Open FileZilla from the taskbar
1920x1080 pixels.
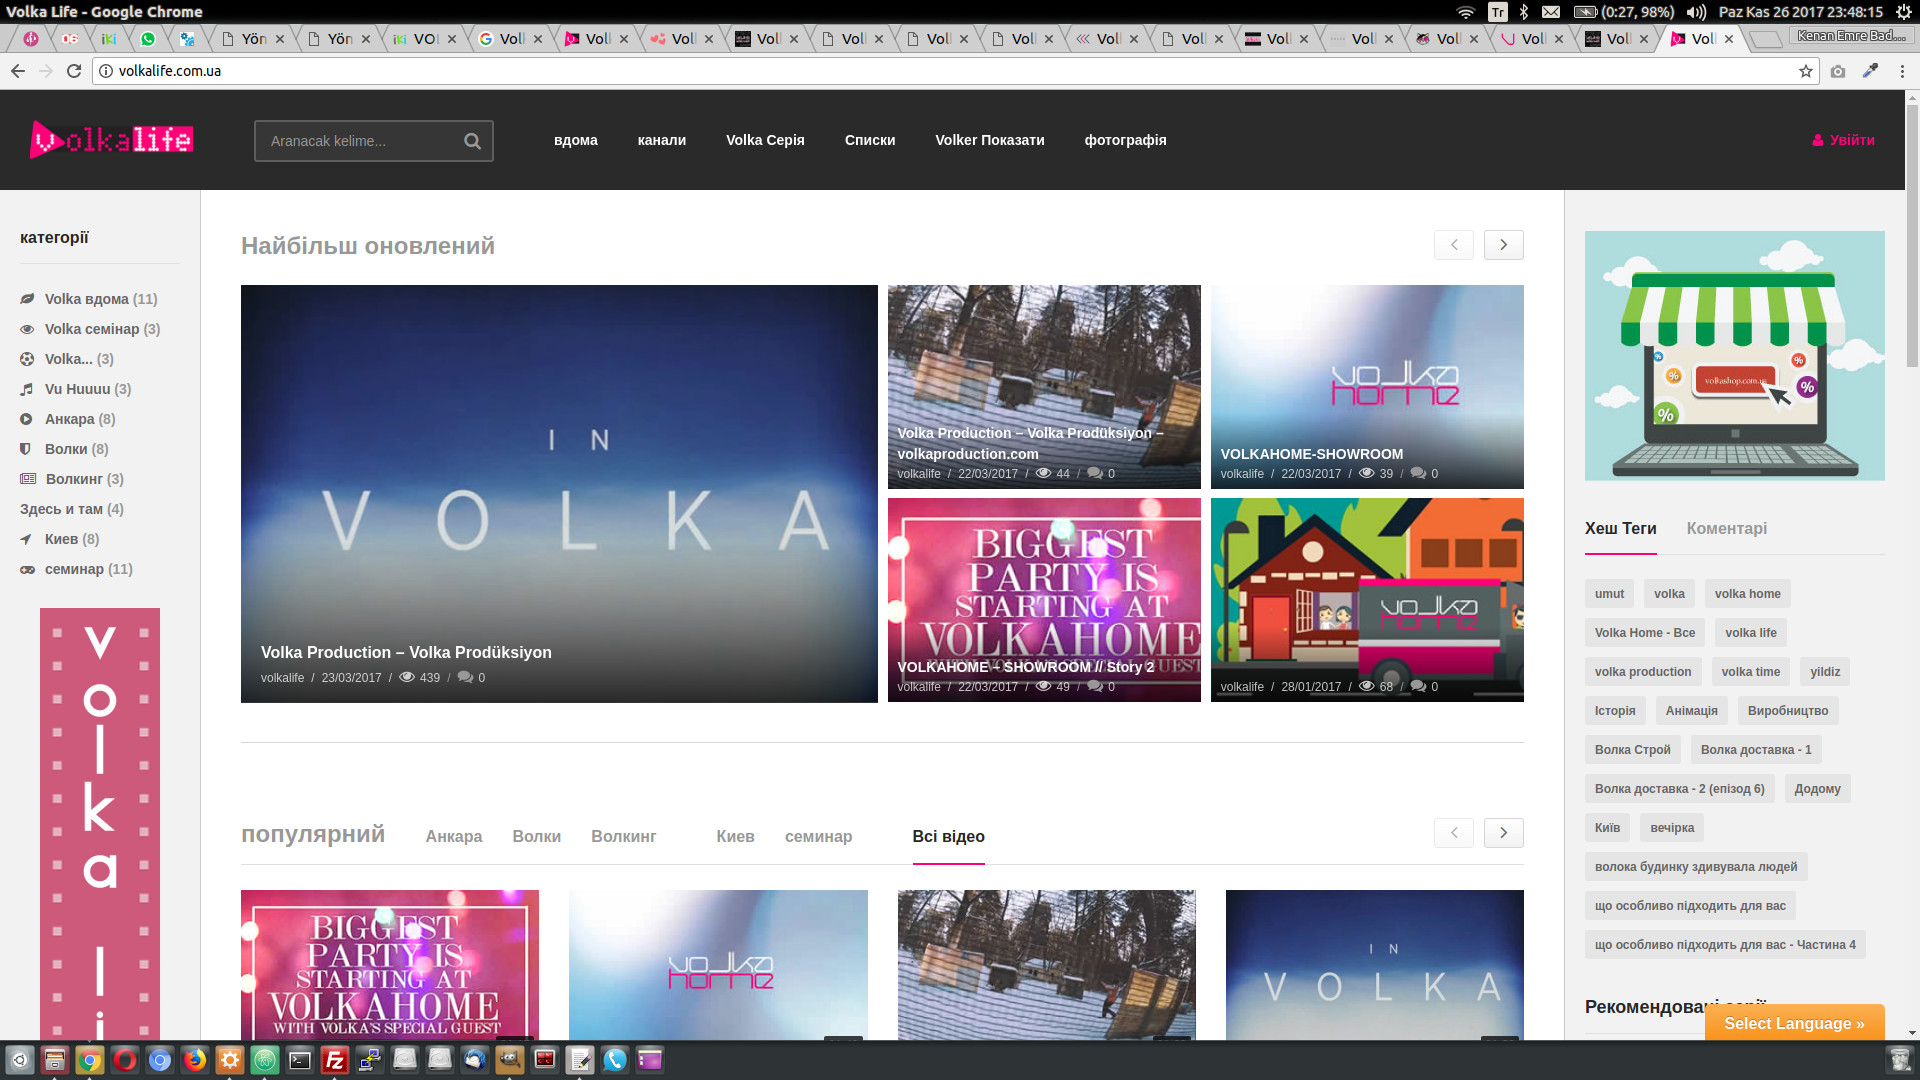(335, 1059)
